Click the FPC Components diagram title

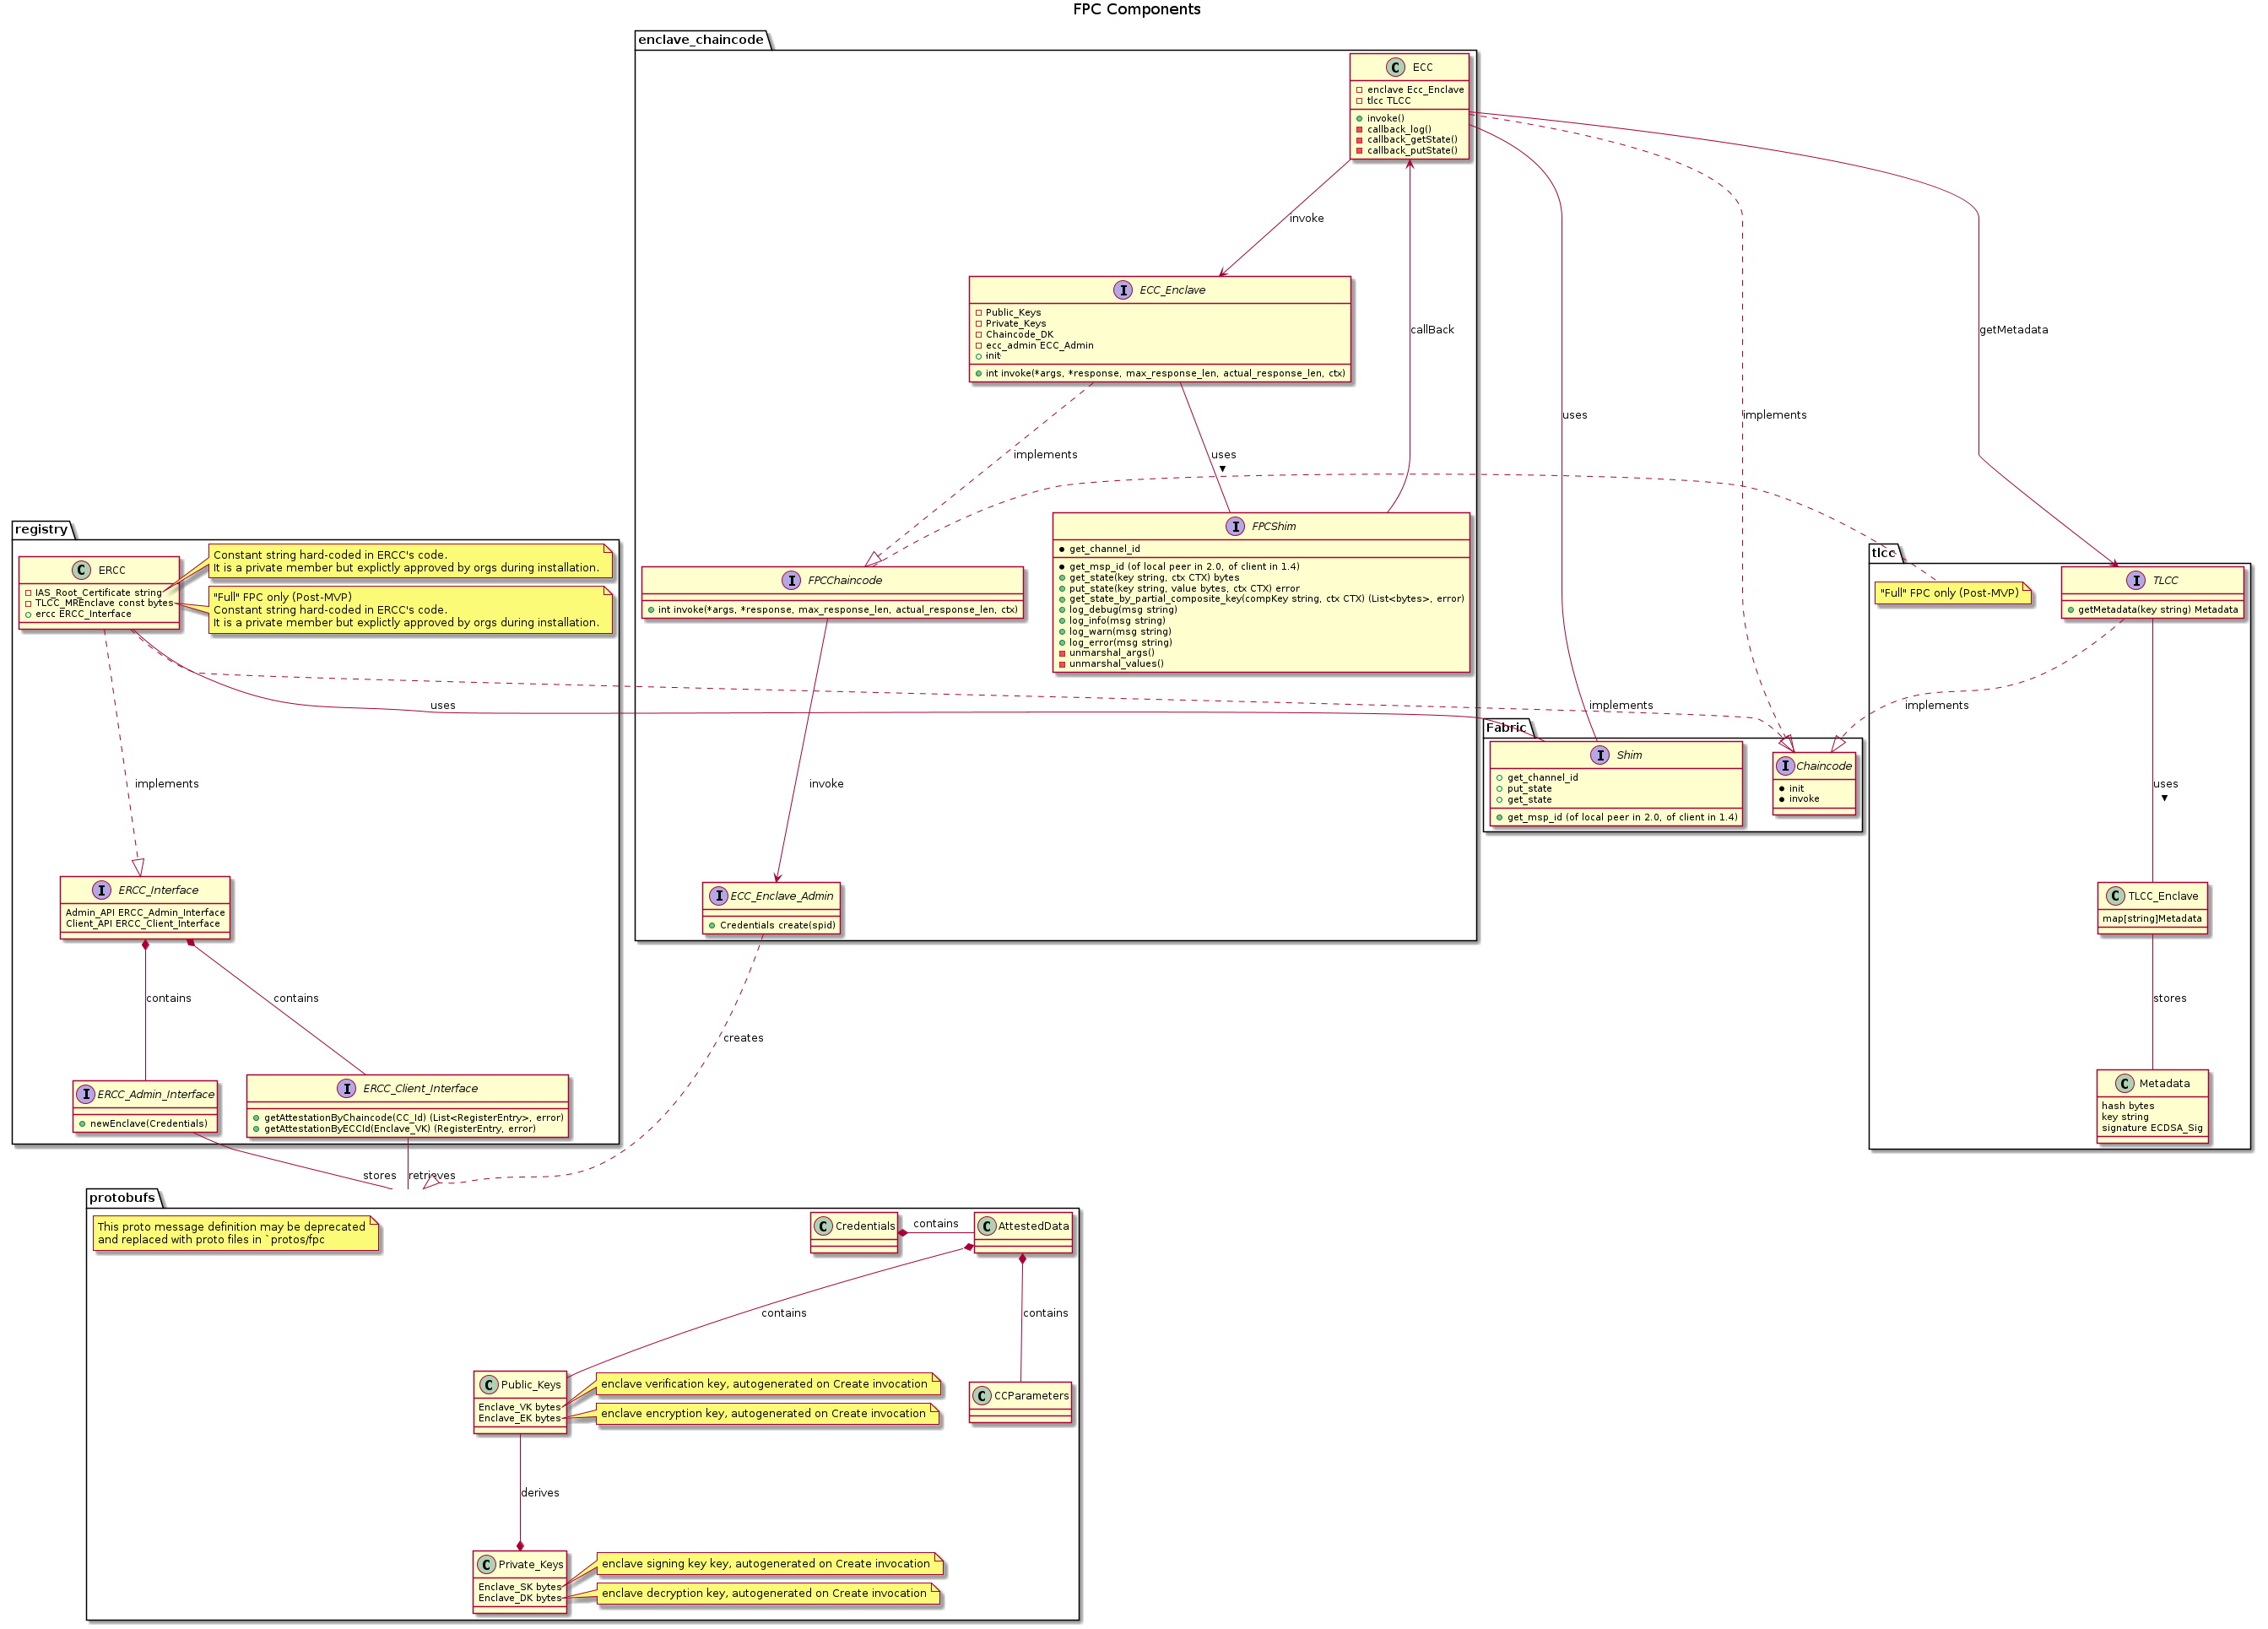[x=1137, y=10]
